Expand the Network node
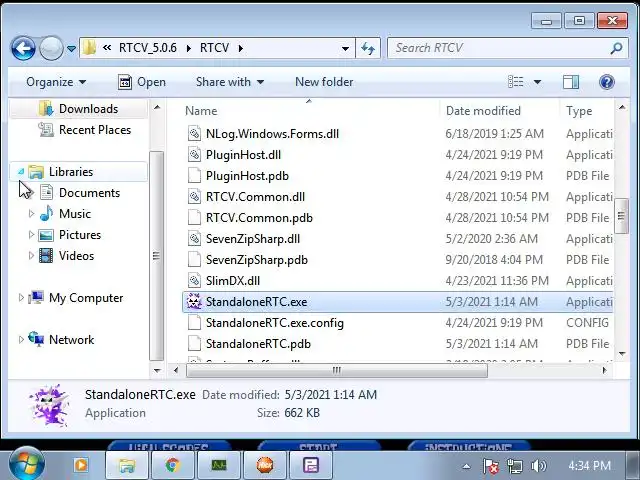Screen dimensions: 640x480 pyautogui.click(x=21, y=340)
